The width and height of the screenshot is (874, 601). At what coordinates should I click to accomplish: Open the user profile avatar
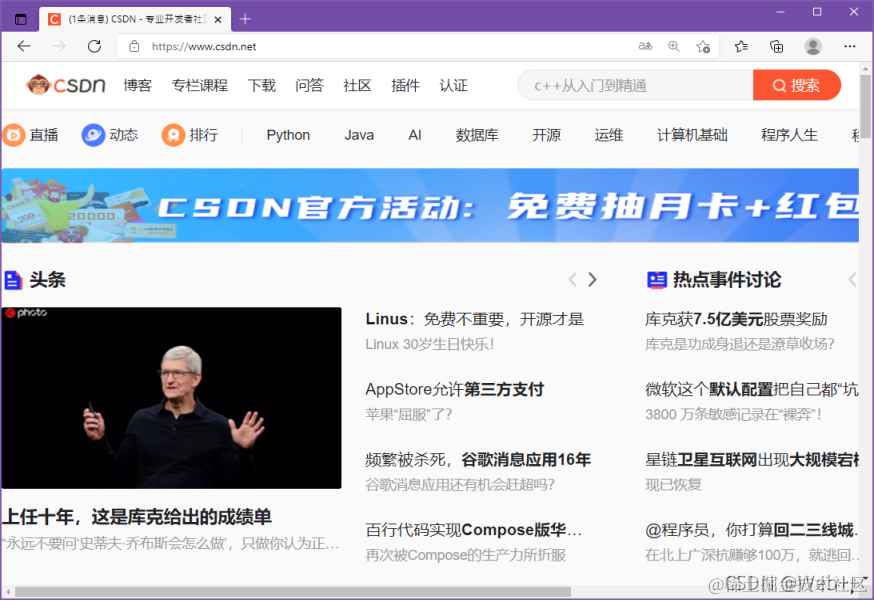coord(813,46)
